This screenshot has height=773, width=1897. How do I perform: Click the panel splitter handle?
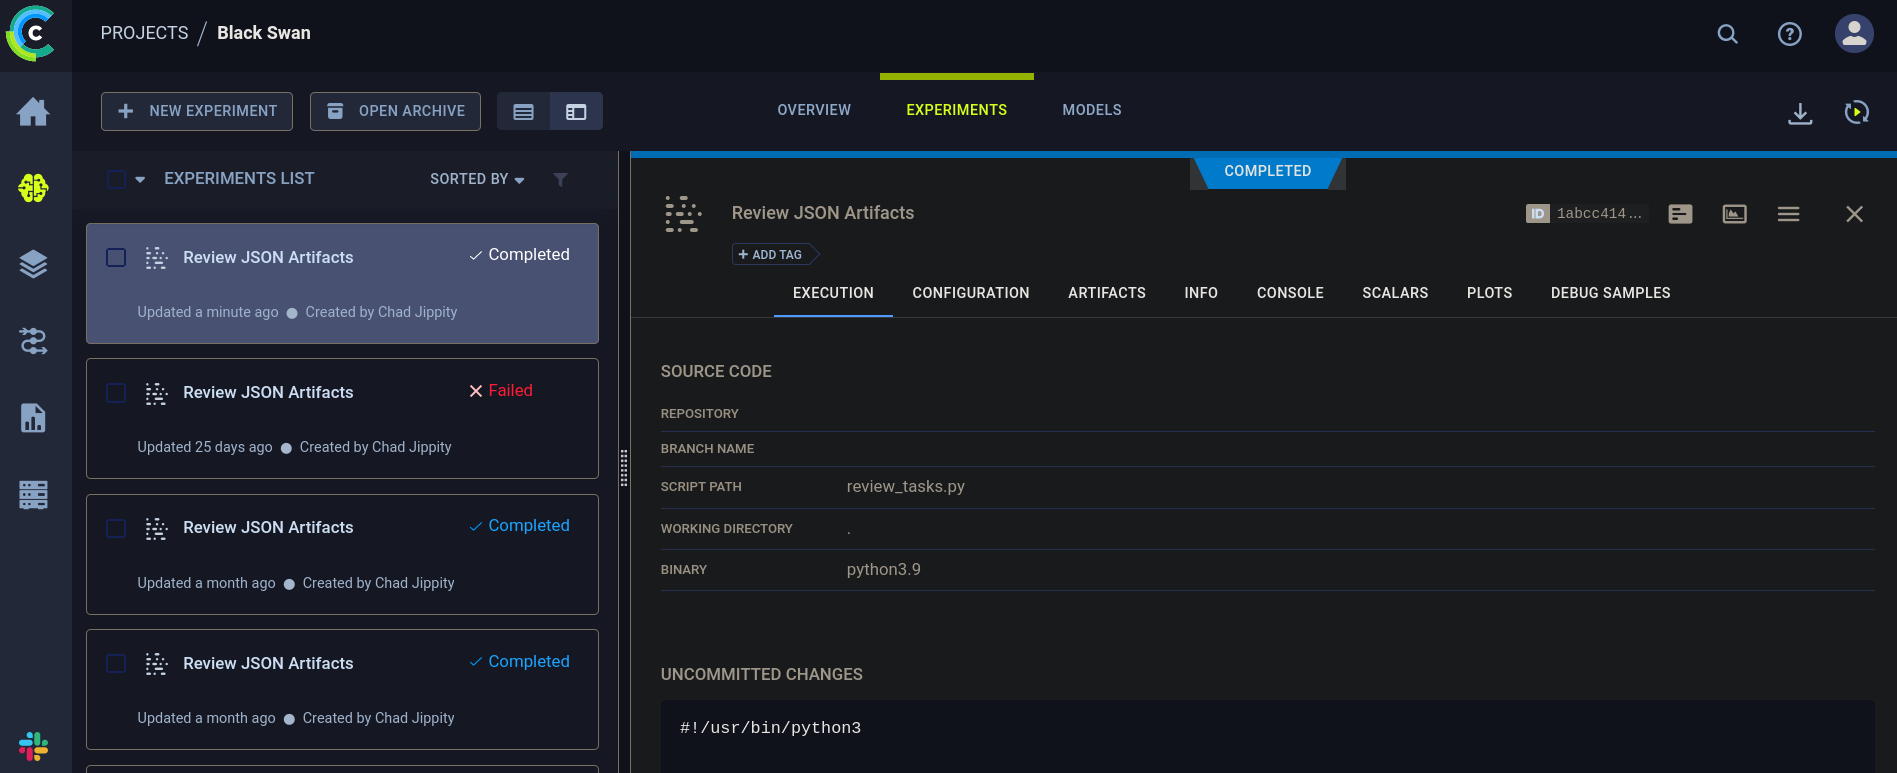click(624, 468)
